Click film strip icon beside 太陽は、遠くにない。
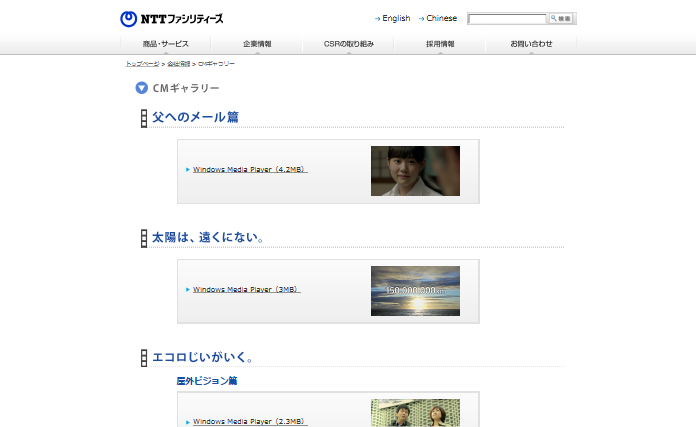Screen dimensions: 696x427 coord(144,238)
